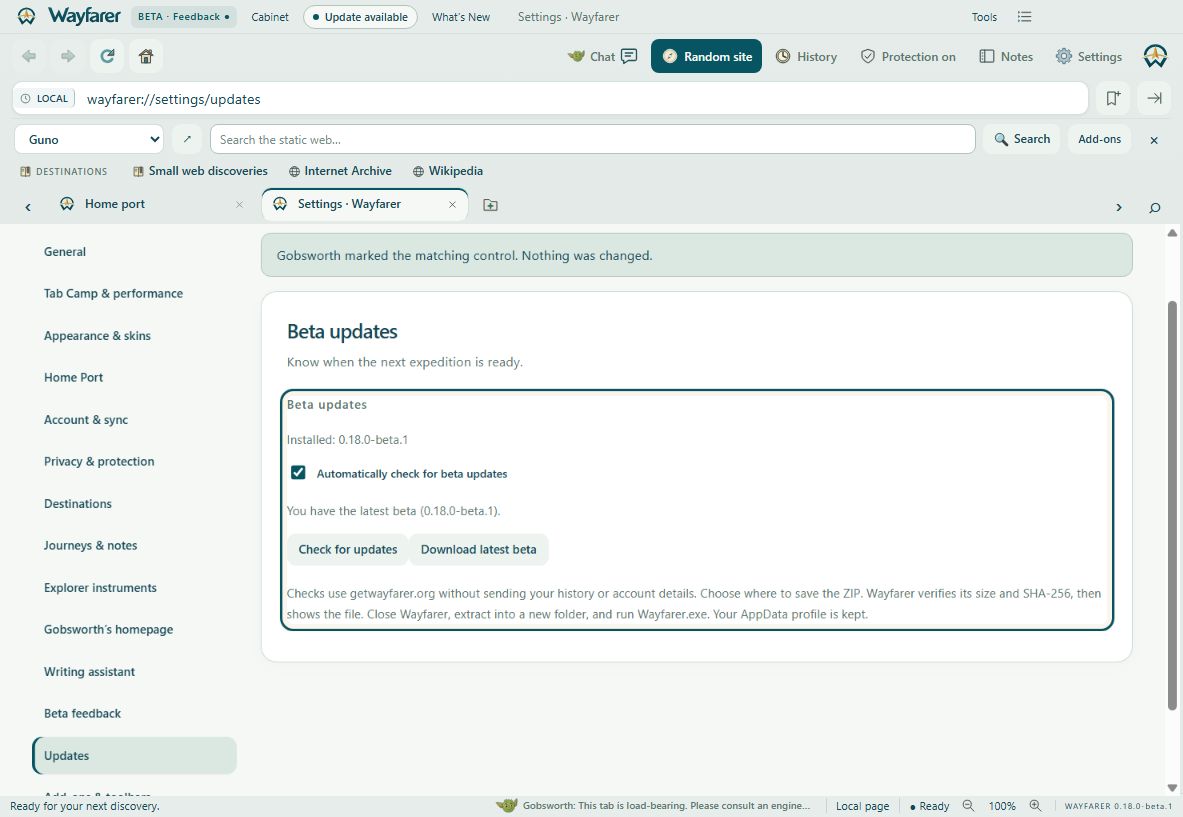The height and width of the screenshot is (817, 1183).
Task: Uncheck Automatically check for beta updates
Action: point(298,473)
